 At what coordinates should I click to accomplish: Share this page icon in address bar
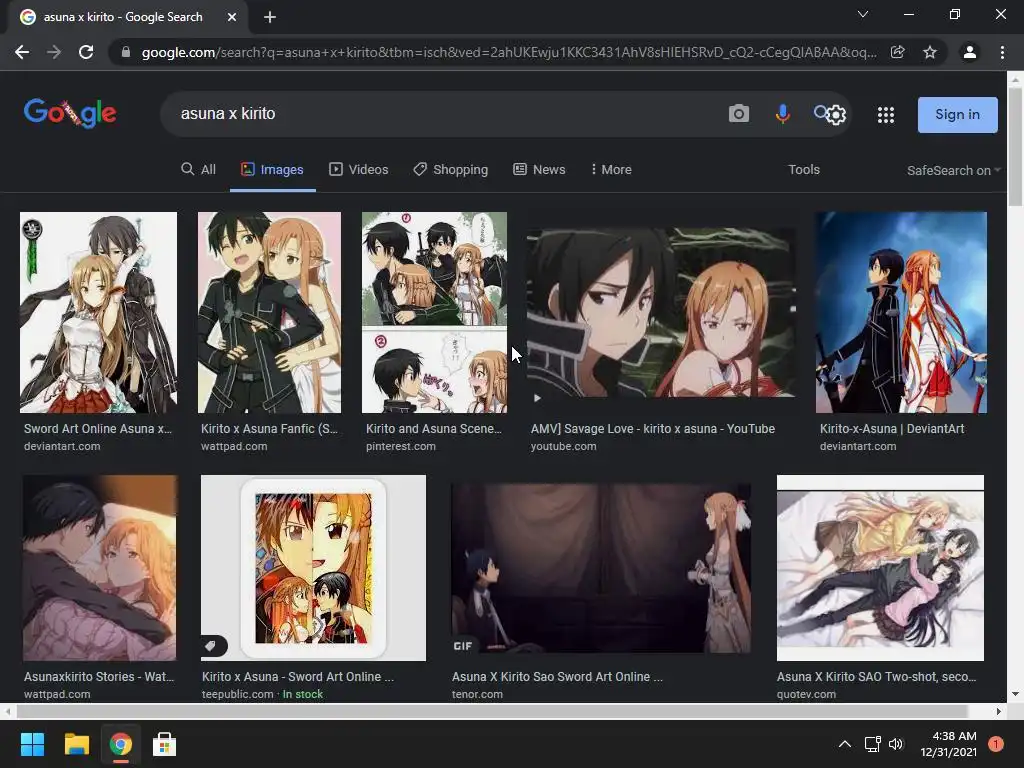(x=898, y=52)
